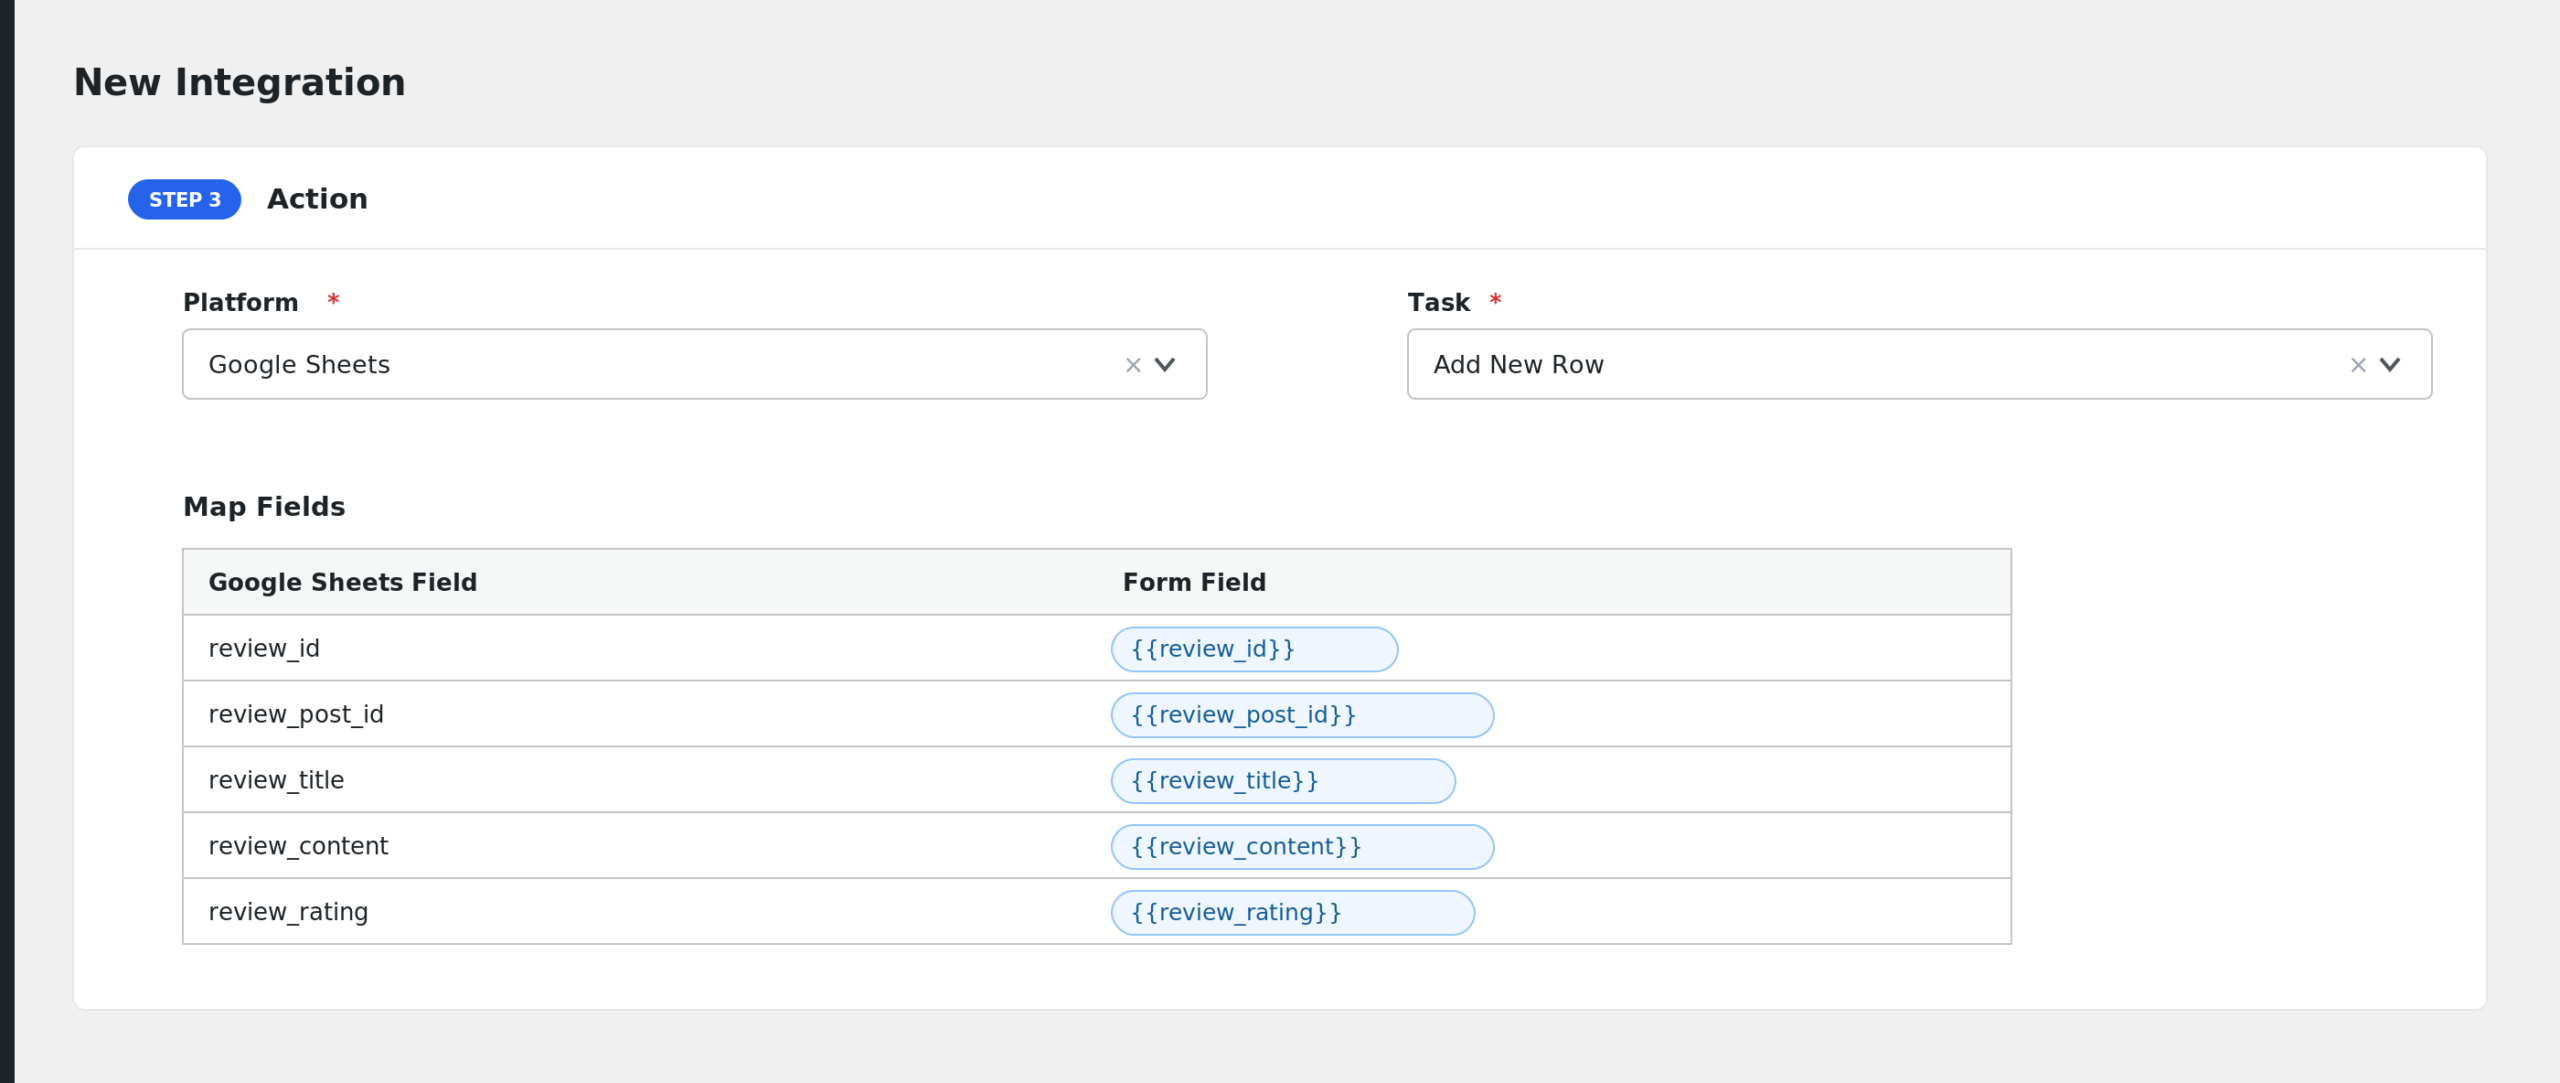The image size is (2560, 1083).
Task: Click the Platform field label
Action: [240, 302]
